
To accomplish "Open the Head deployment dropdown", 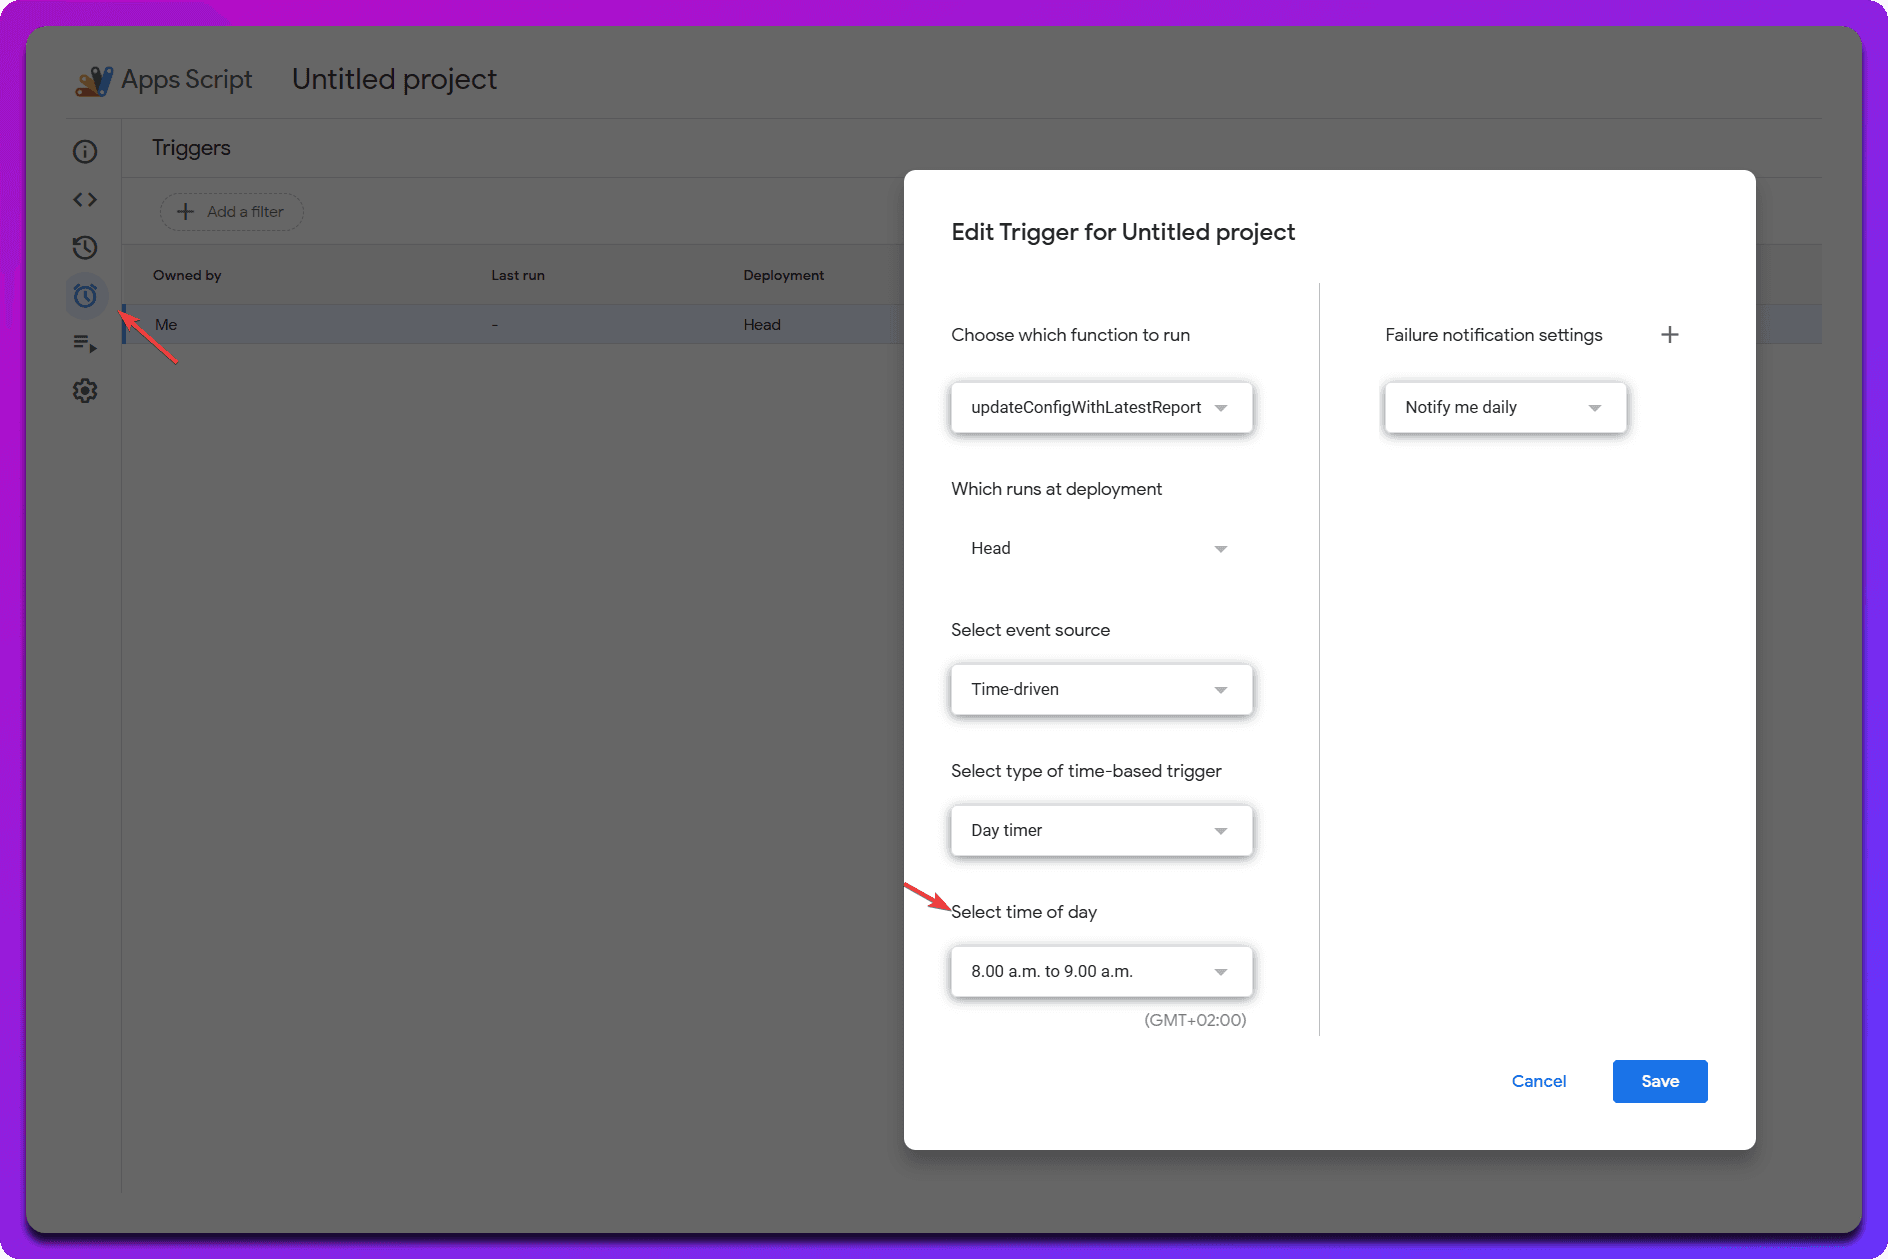I will tap(1101, 548).
